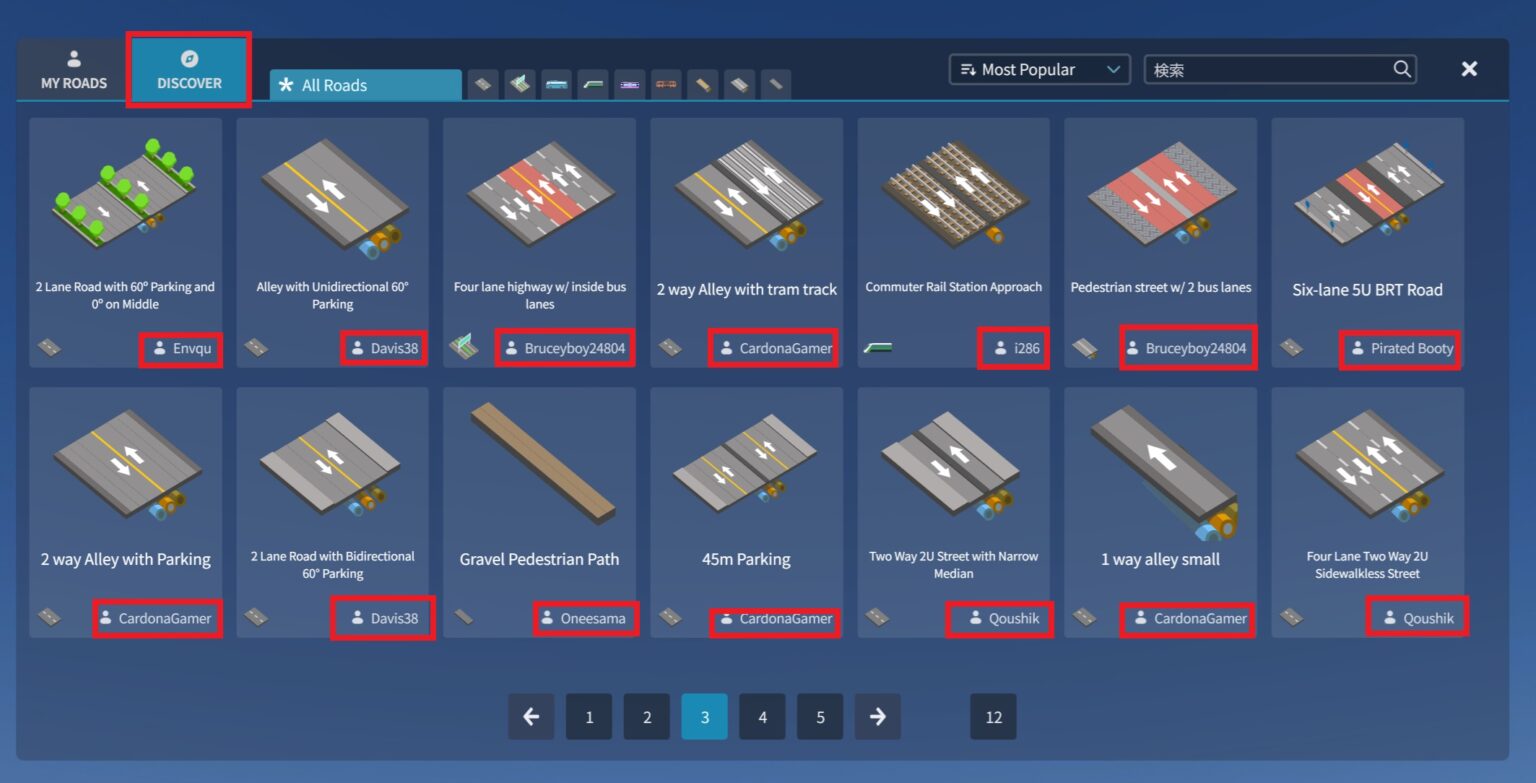Click the next page arrow
Image resolution: width=1536 pixels, height=783 pixels.
pos(877,716)
